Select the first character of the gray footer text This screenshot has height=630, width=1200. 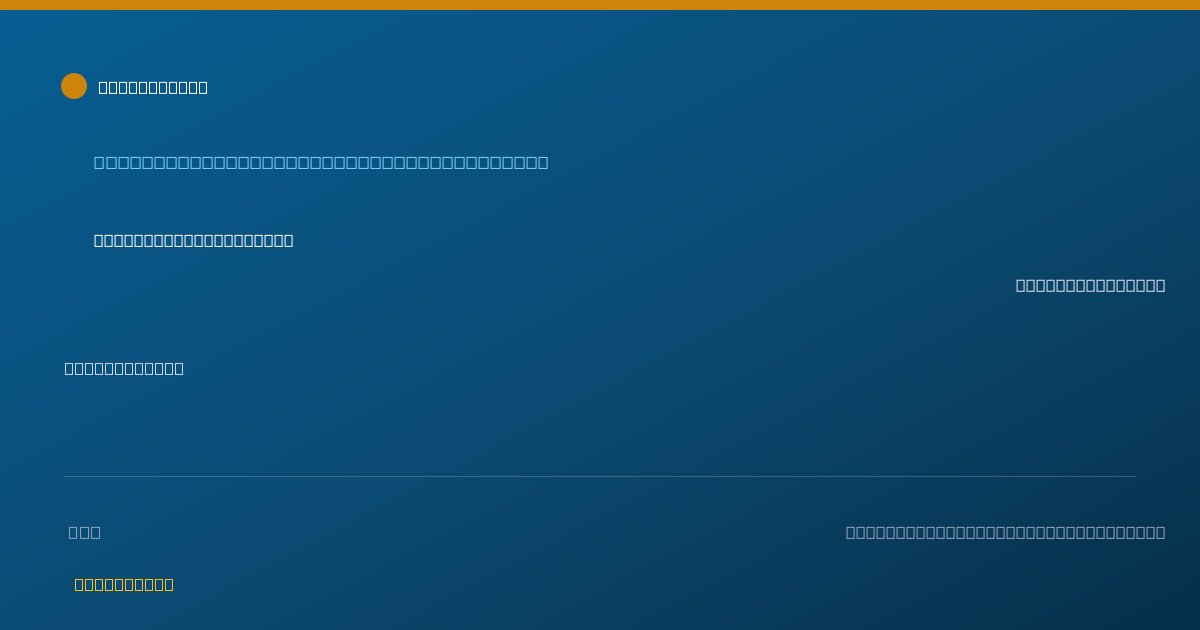851,532
